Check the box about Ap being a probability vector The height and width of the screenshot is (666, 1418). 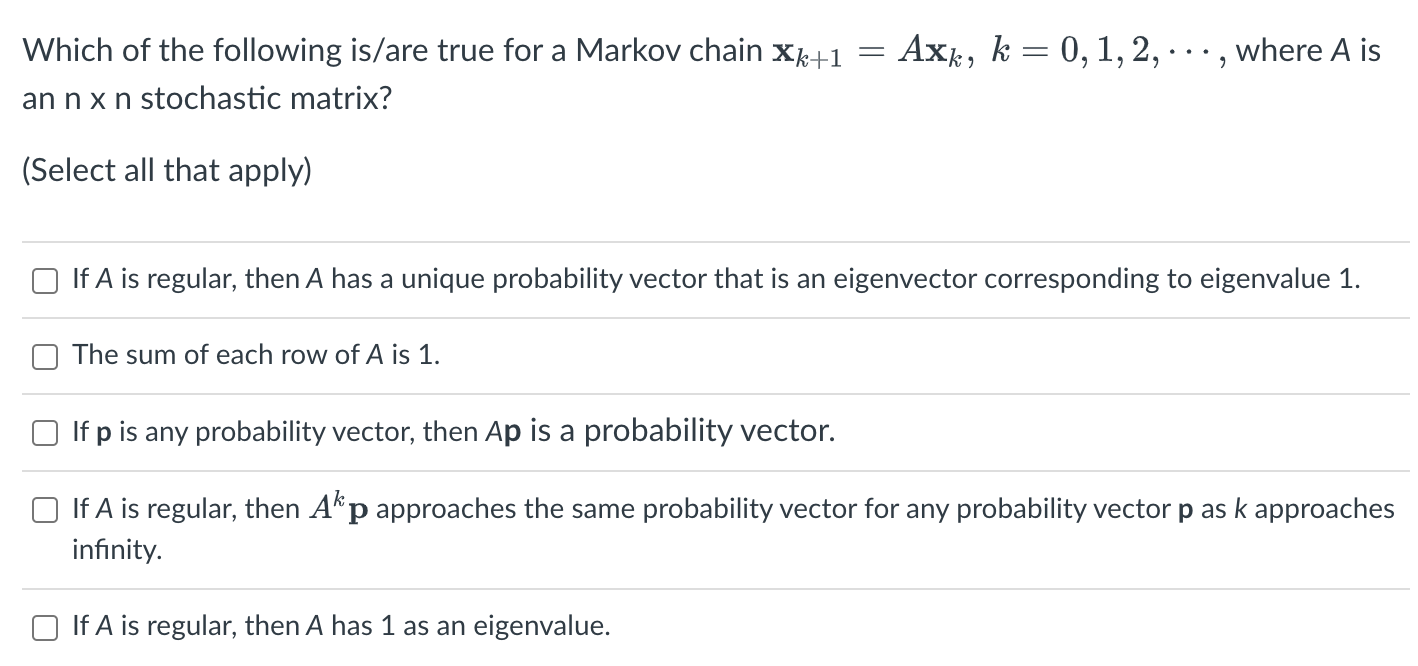tap(44, 432)
